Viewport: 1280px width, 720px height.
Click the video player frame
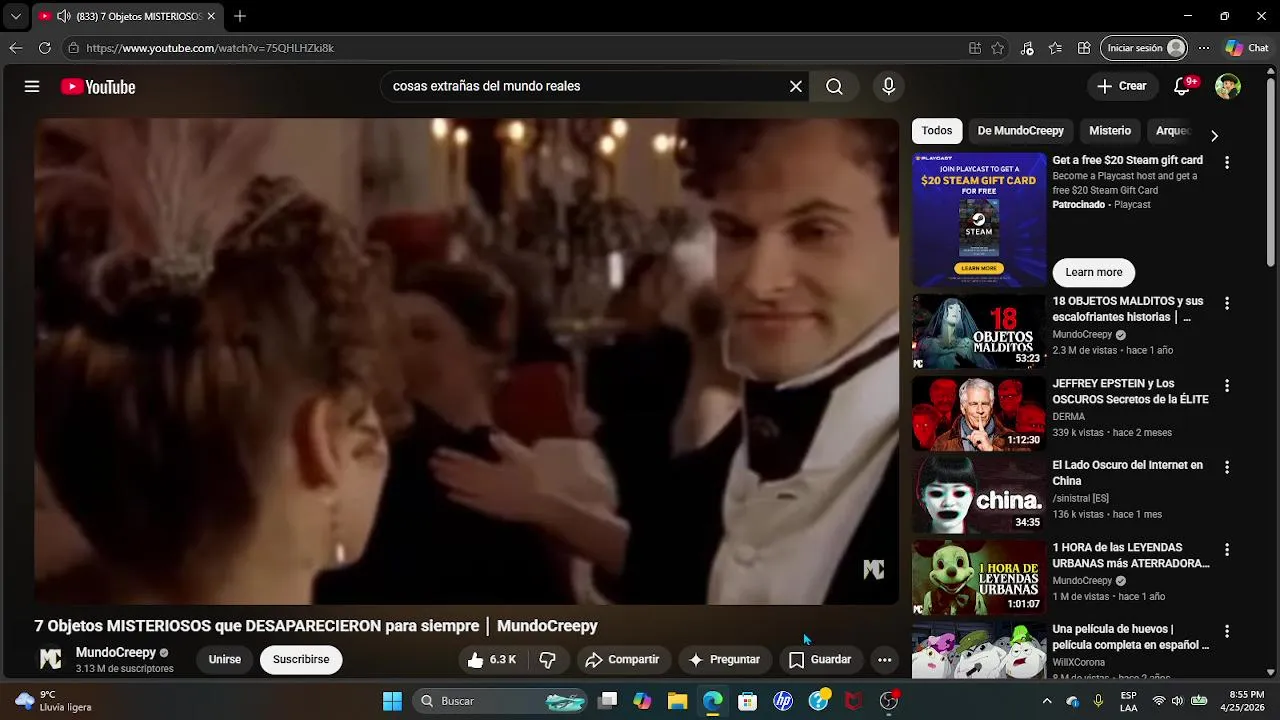(467, 361)
